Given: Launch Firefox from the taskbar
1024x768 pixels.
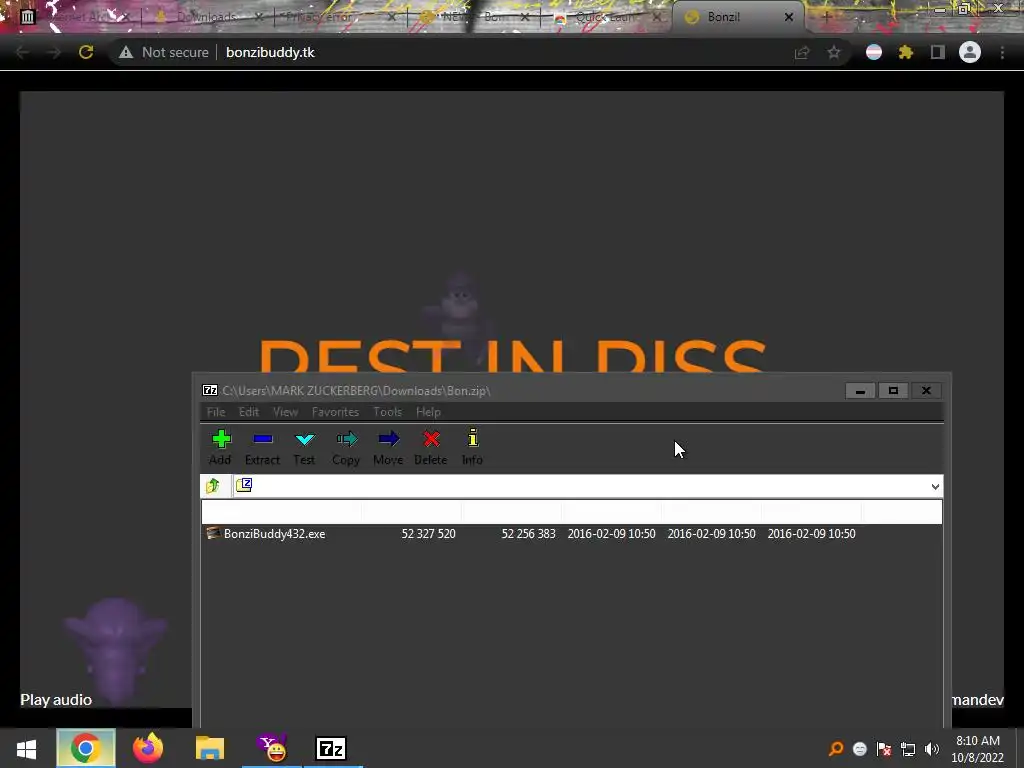Looking at the screenshot, I should (x=148, y=748).
